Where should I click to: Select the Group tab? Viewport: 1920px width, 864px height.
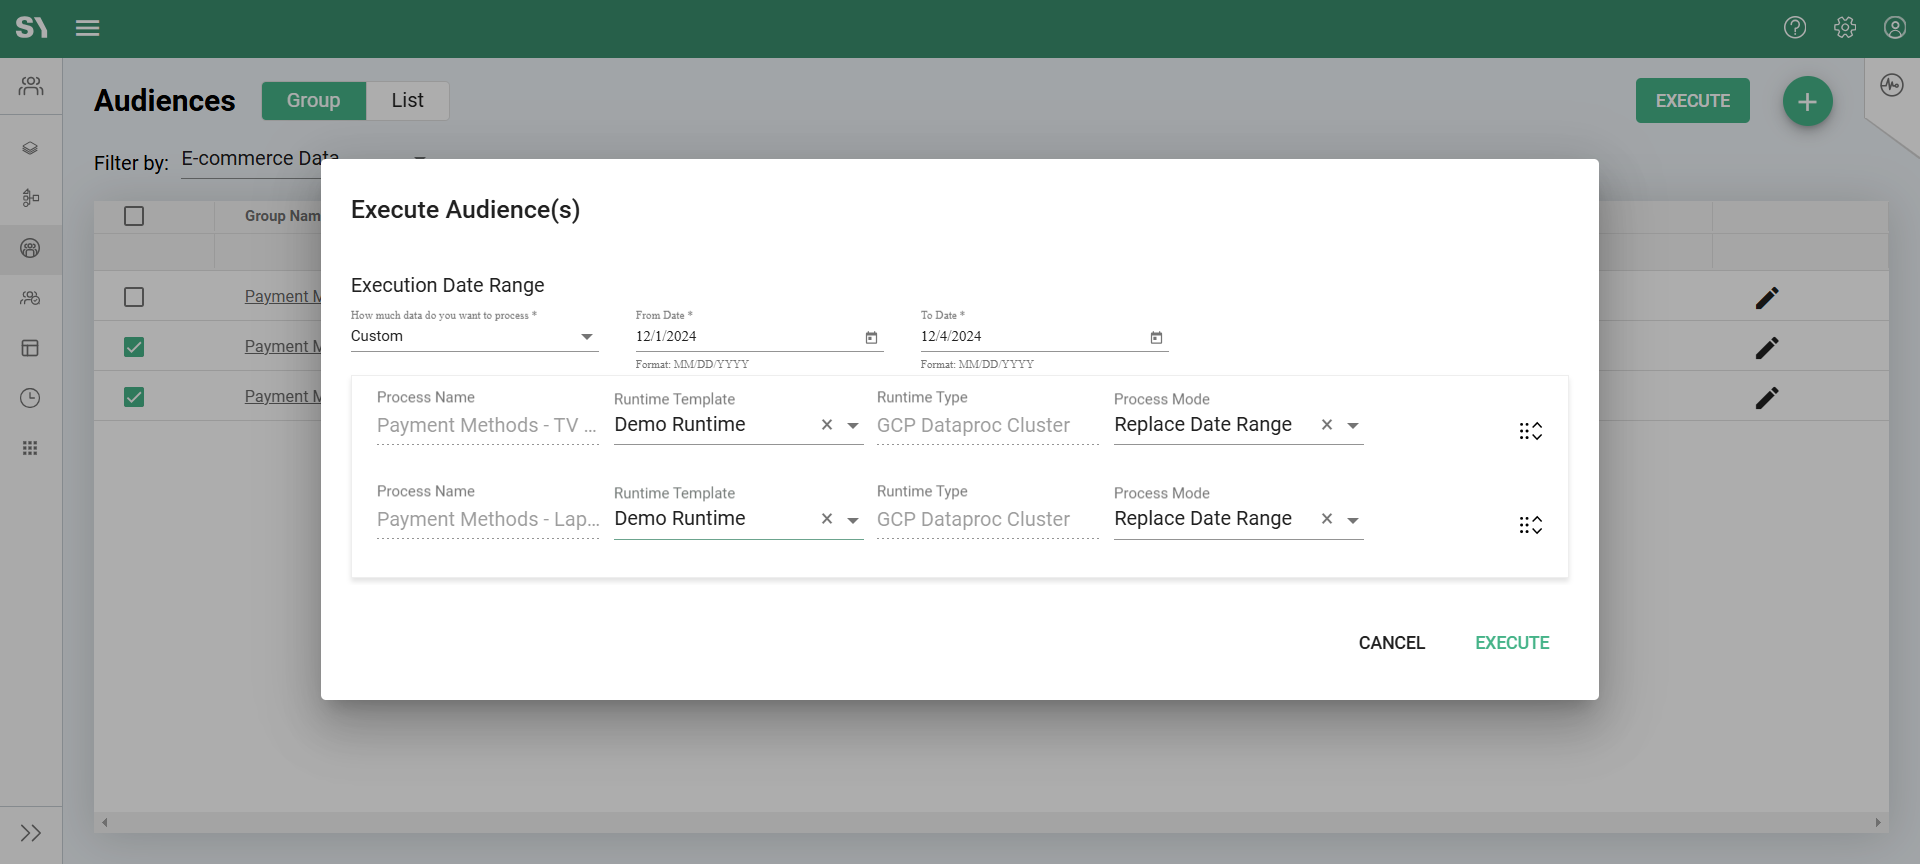313,101
